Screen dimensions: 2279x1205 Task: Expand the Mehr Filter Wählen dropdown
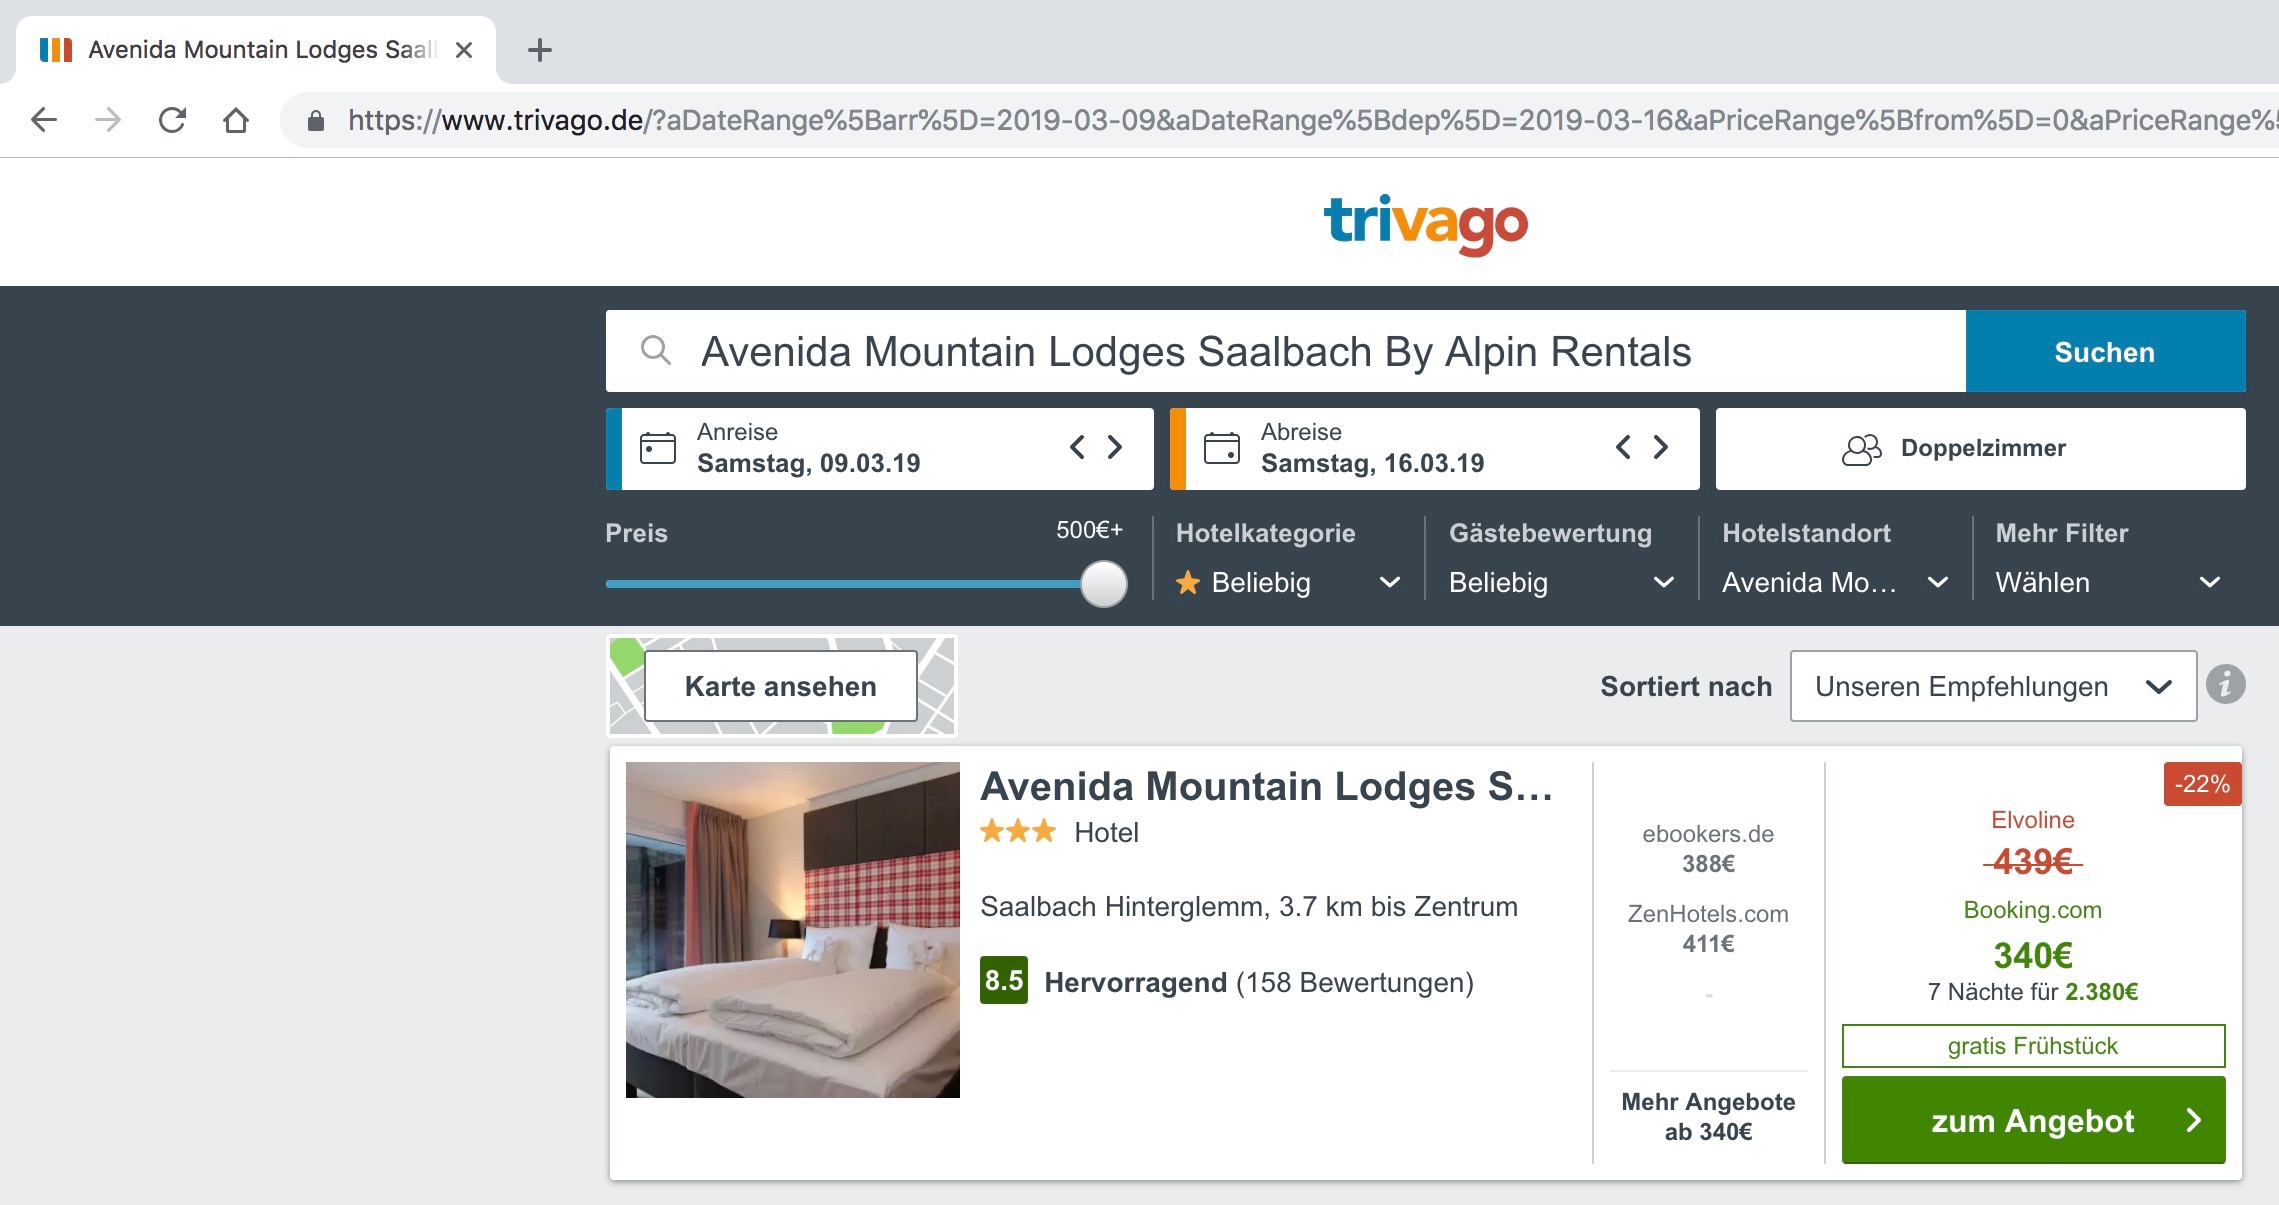[x=2108, y=582]
